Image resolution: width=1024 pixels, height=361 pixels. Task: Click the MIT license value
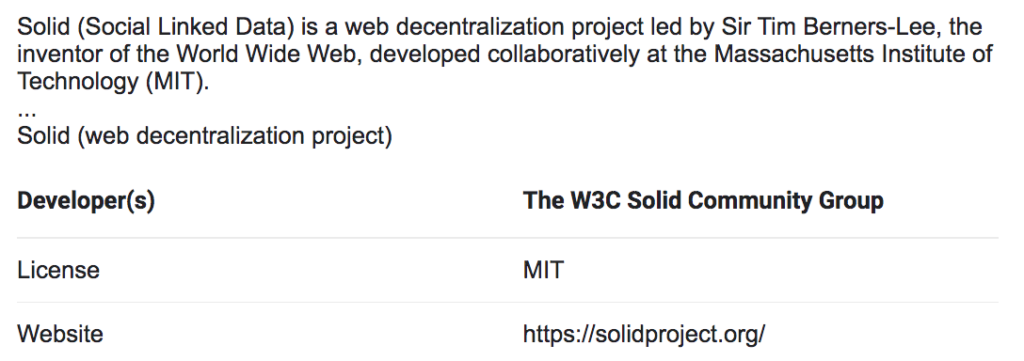point(543,270)
